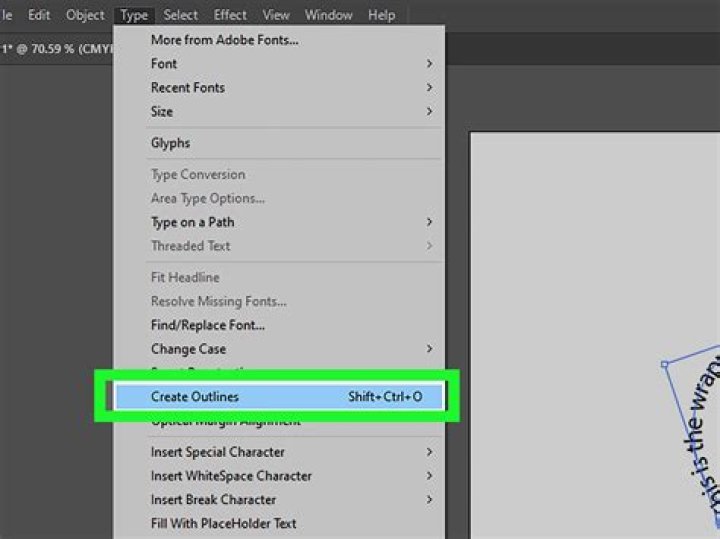Open the Object menu in menu bar
This screenshot has width=720, height=539.
85,15
